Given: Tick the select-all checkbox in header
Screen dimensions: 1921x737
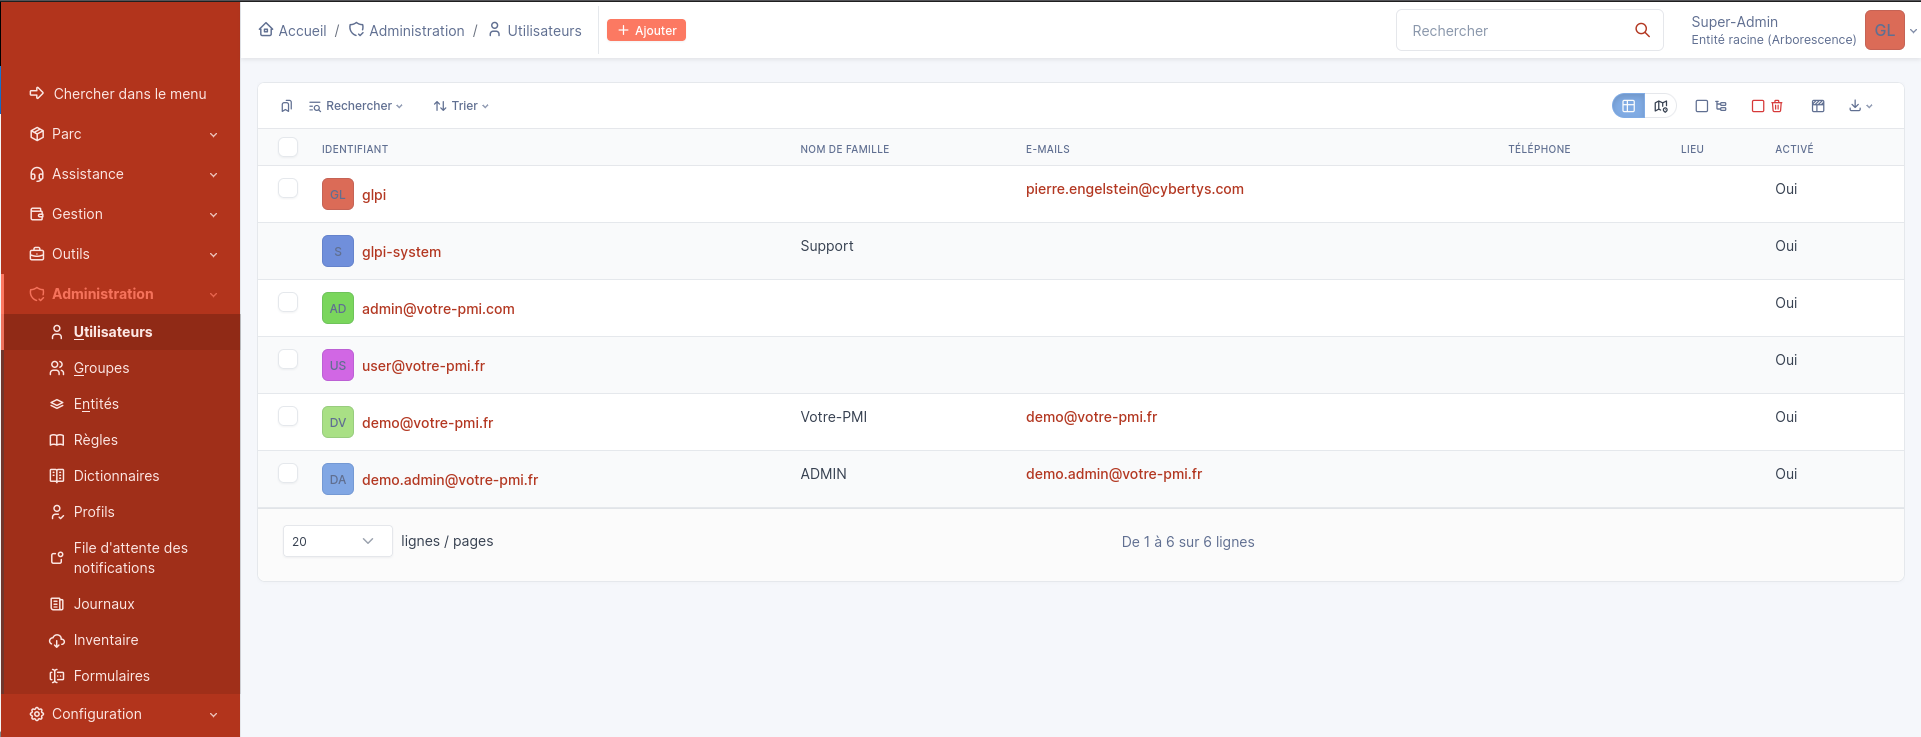Looking at the screenshot, I should tap(288, 148).
